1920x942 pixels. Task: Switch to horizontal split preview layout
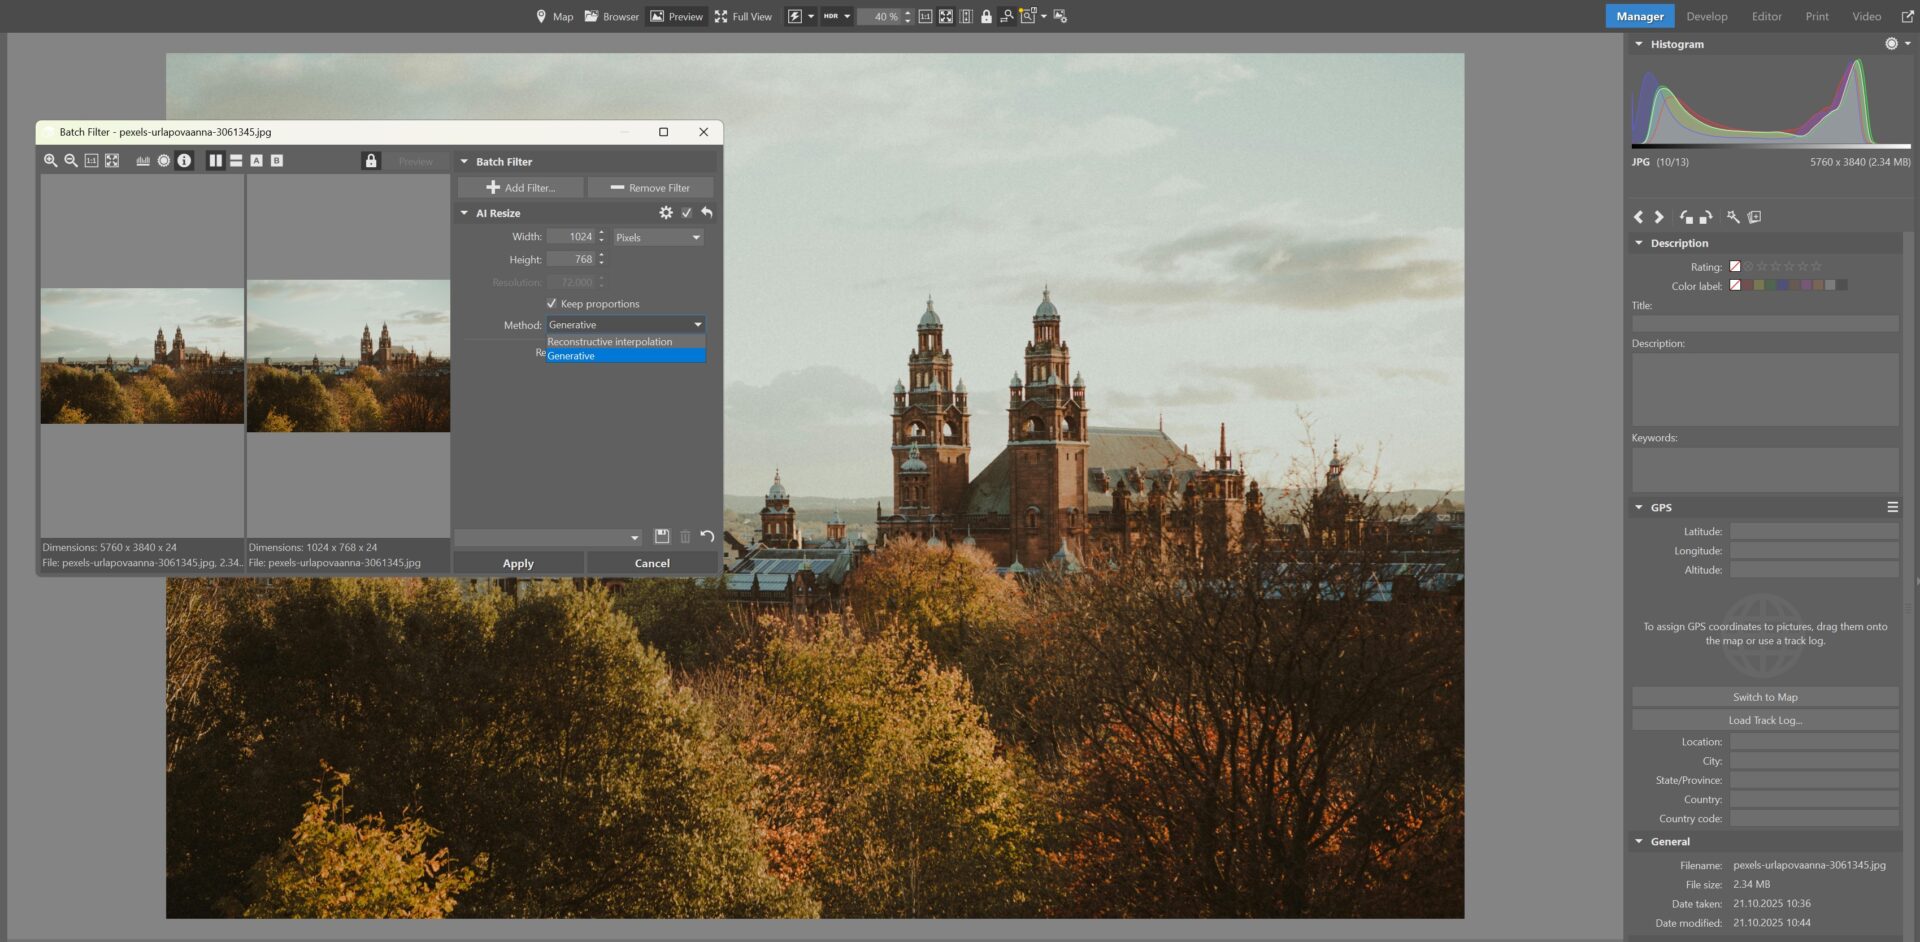click(x=236, y=160)
